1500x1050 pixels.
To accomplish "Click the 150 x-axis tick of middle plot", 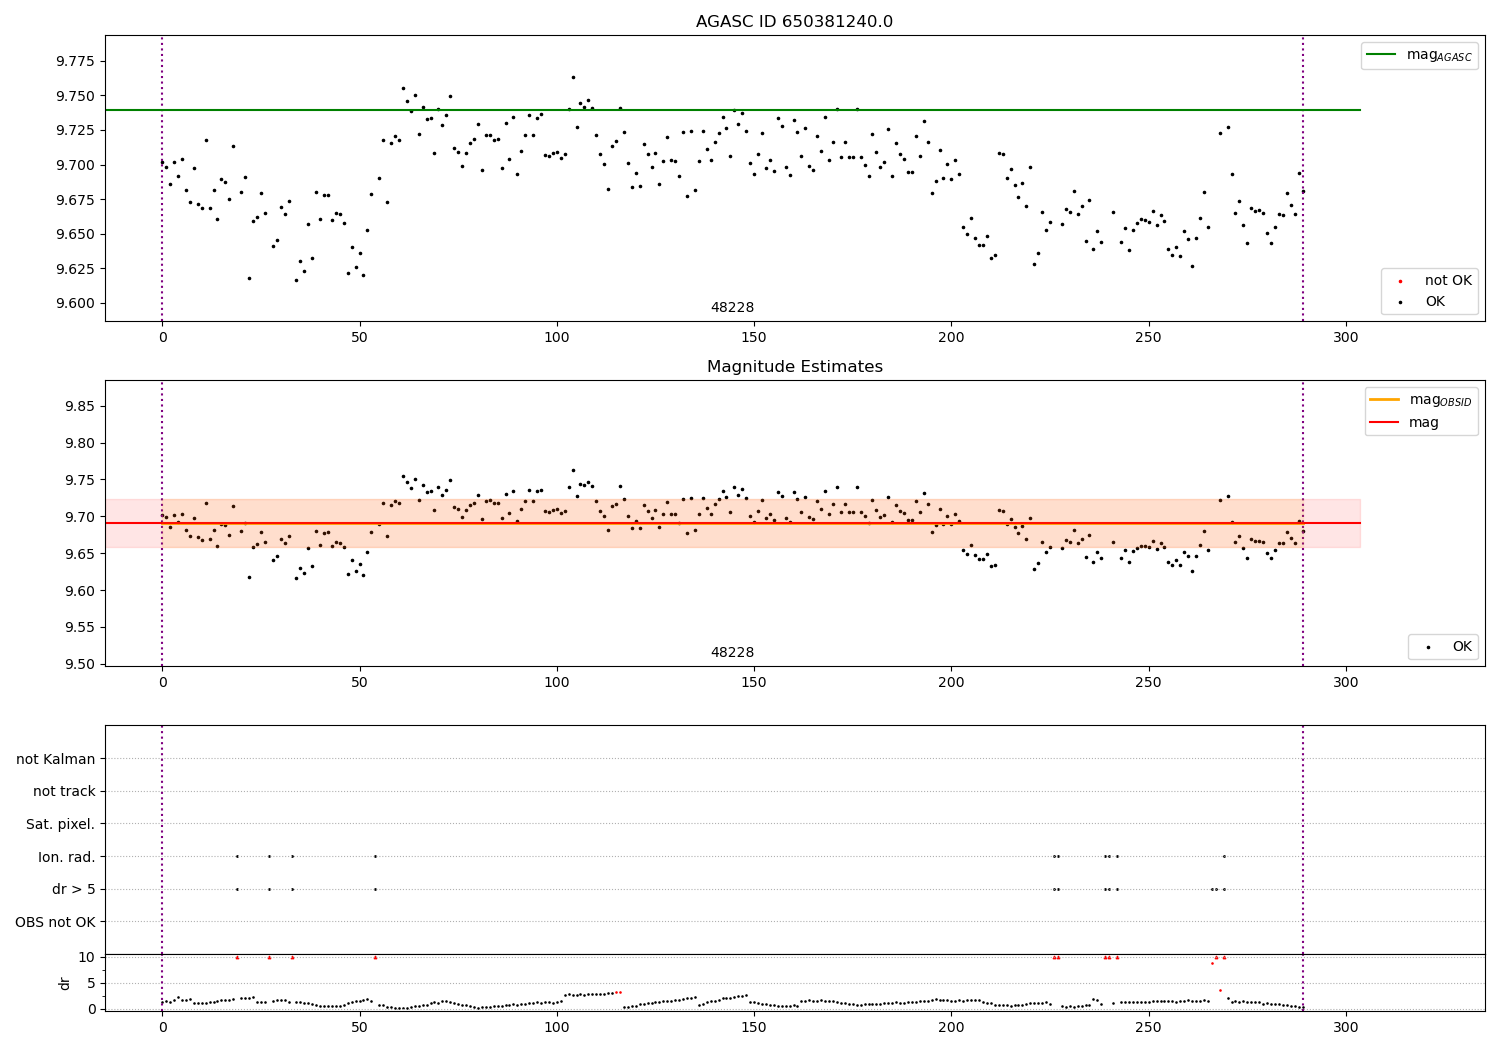I will pos(754,683).
